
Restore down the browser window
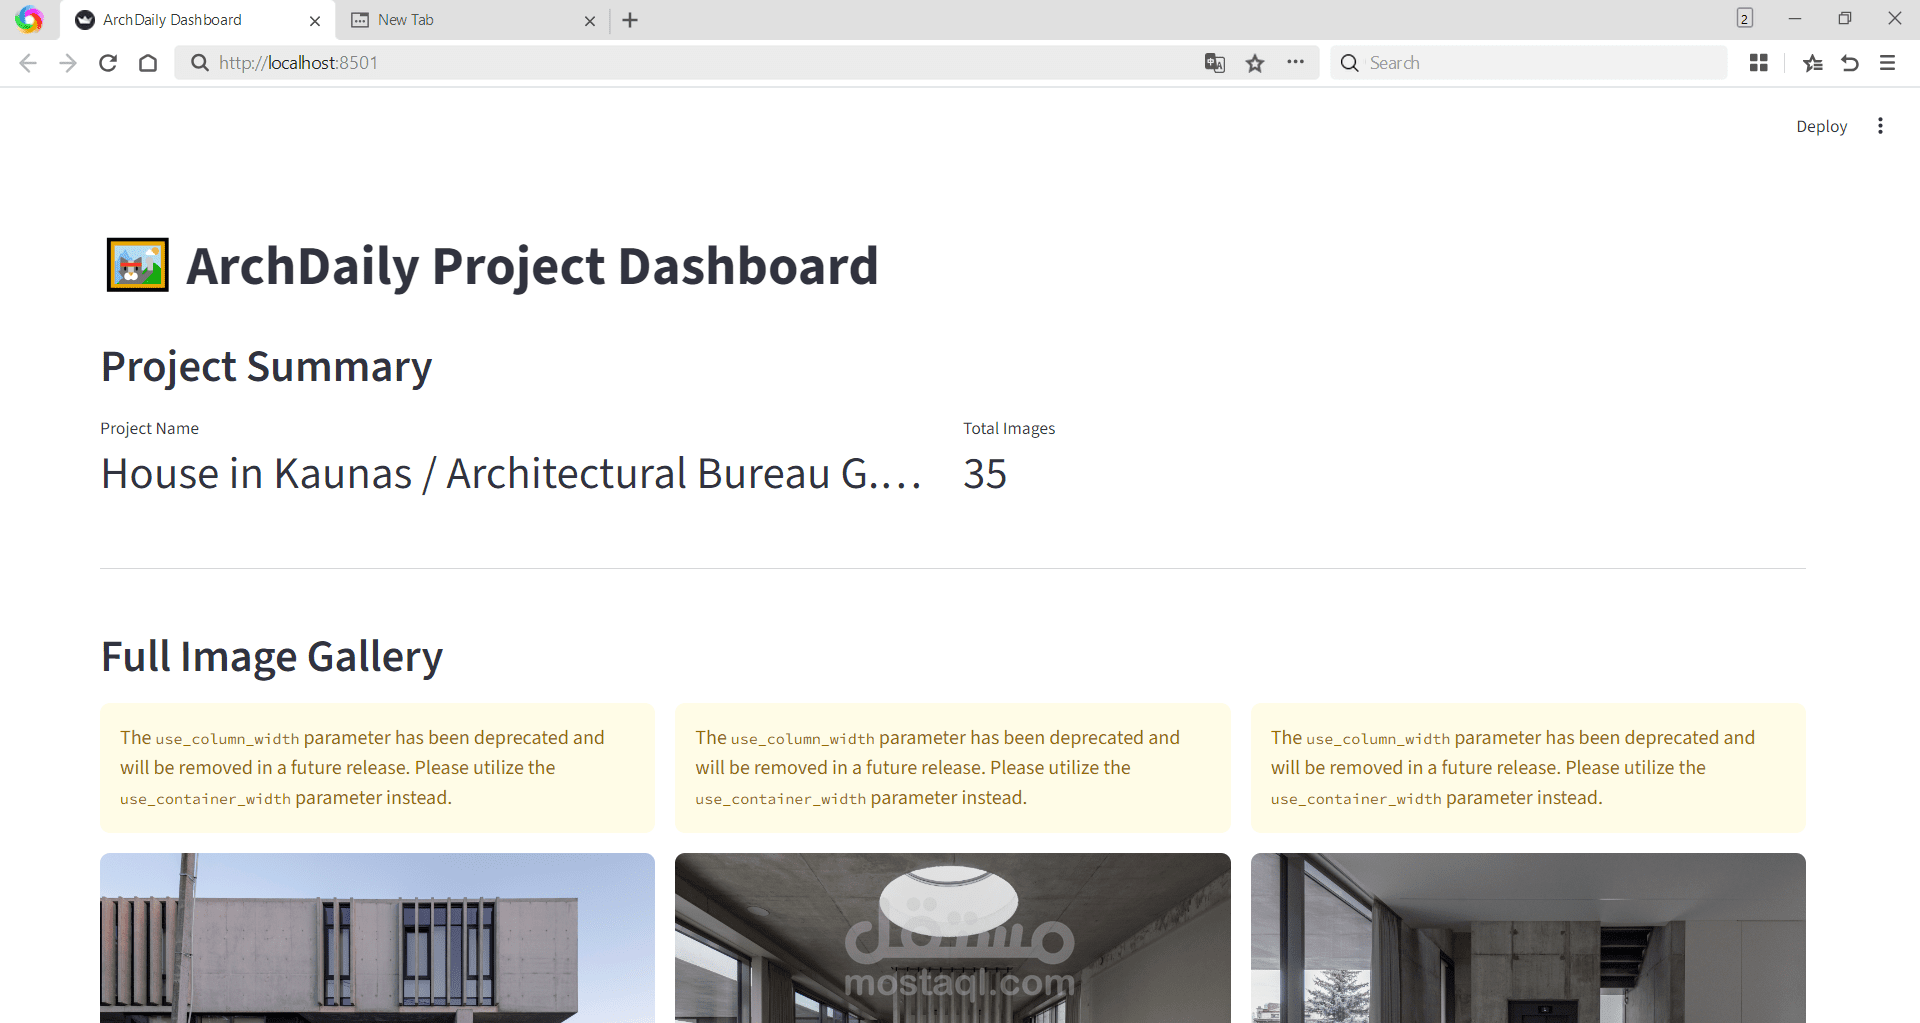[x=1845, y=18]
